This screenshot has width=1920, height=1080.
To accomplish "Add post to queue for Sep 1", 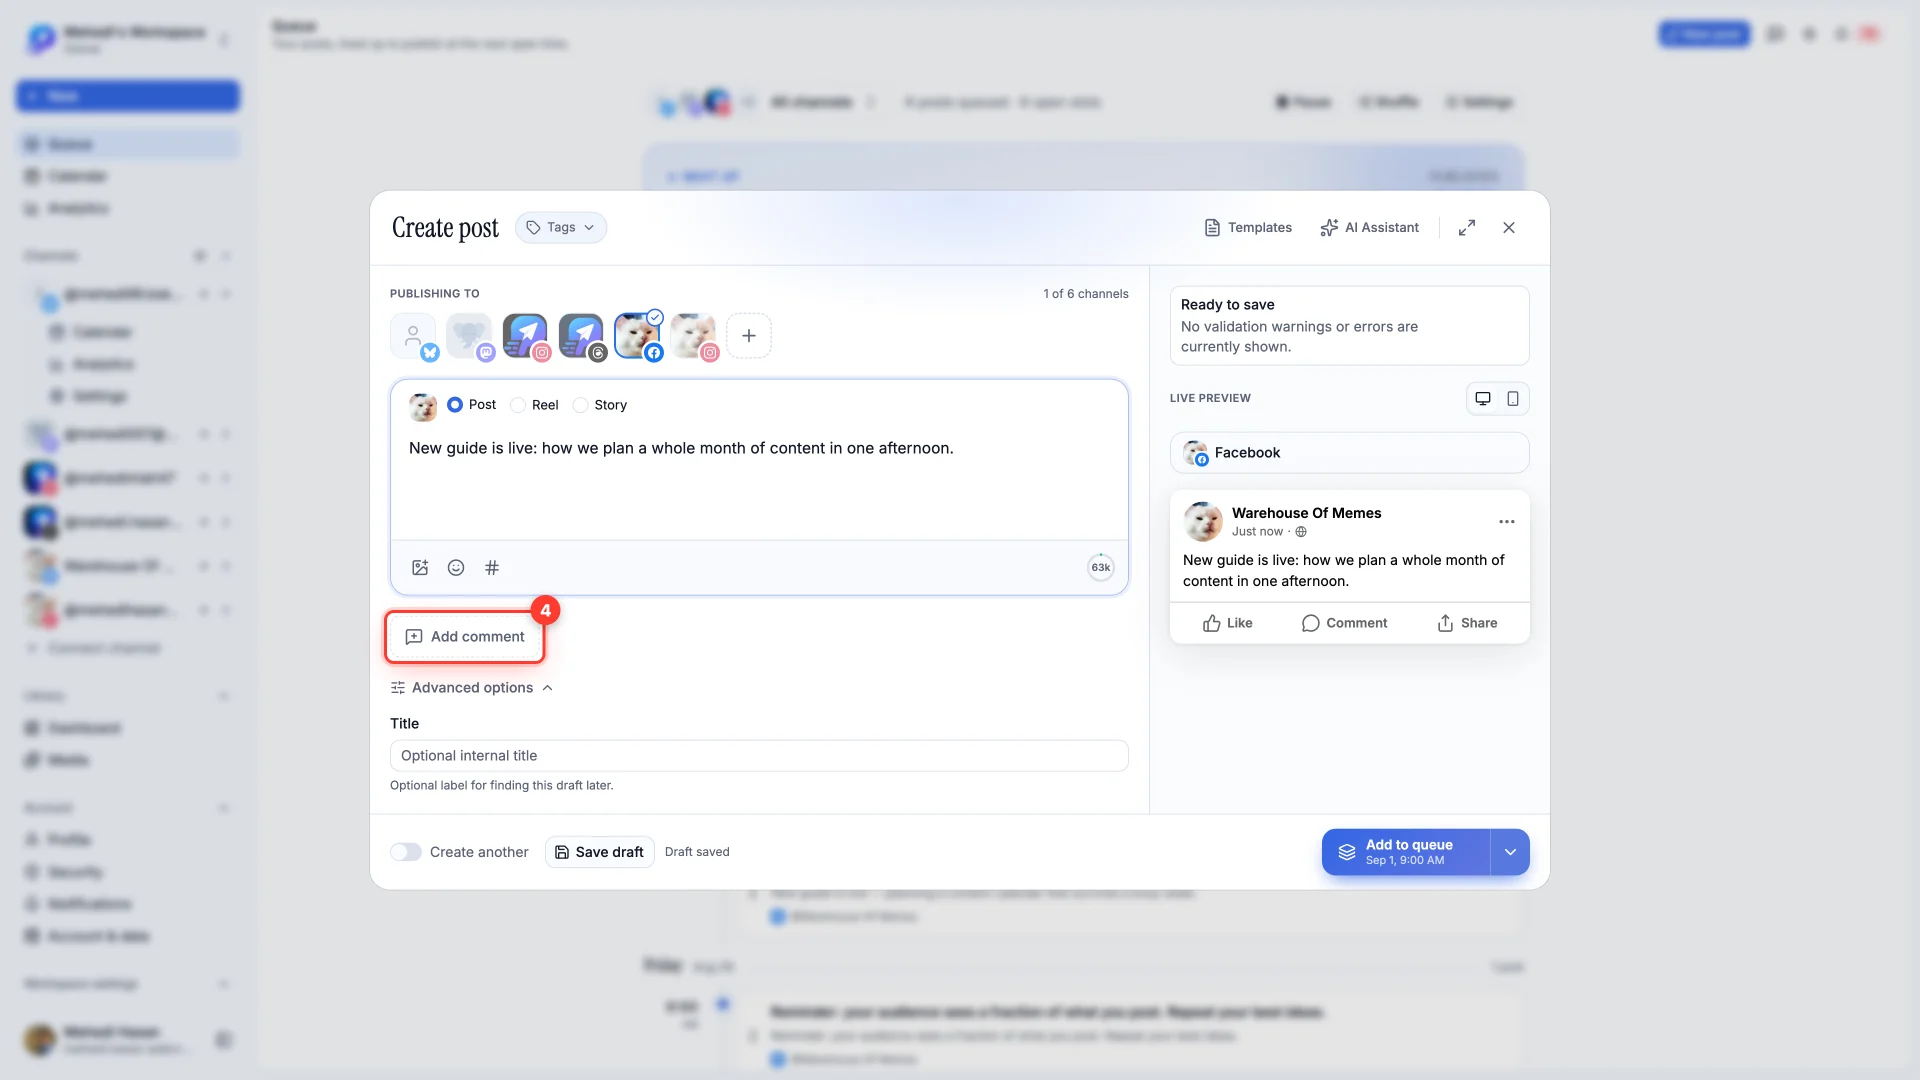I will click(x=1406, y=852).
